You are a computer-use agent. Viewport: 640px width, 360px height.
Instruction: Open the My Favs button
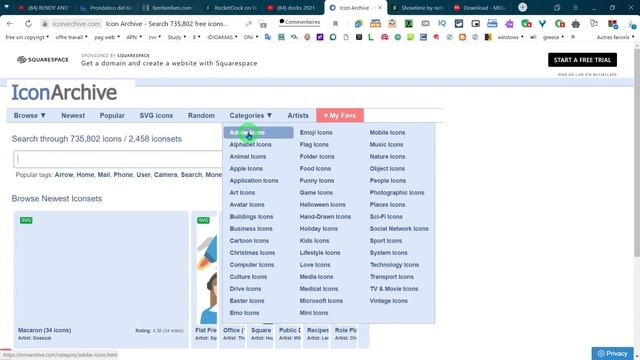pyautogui.click(x=340, y=116)
